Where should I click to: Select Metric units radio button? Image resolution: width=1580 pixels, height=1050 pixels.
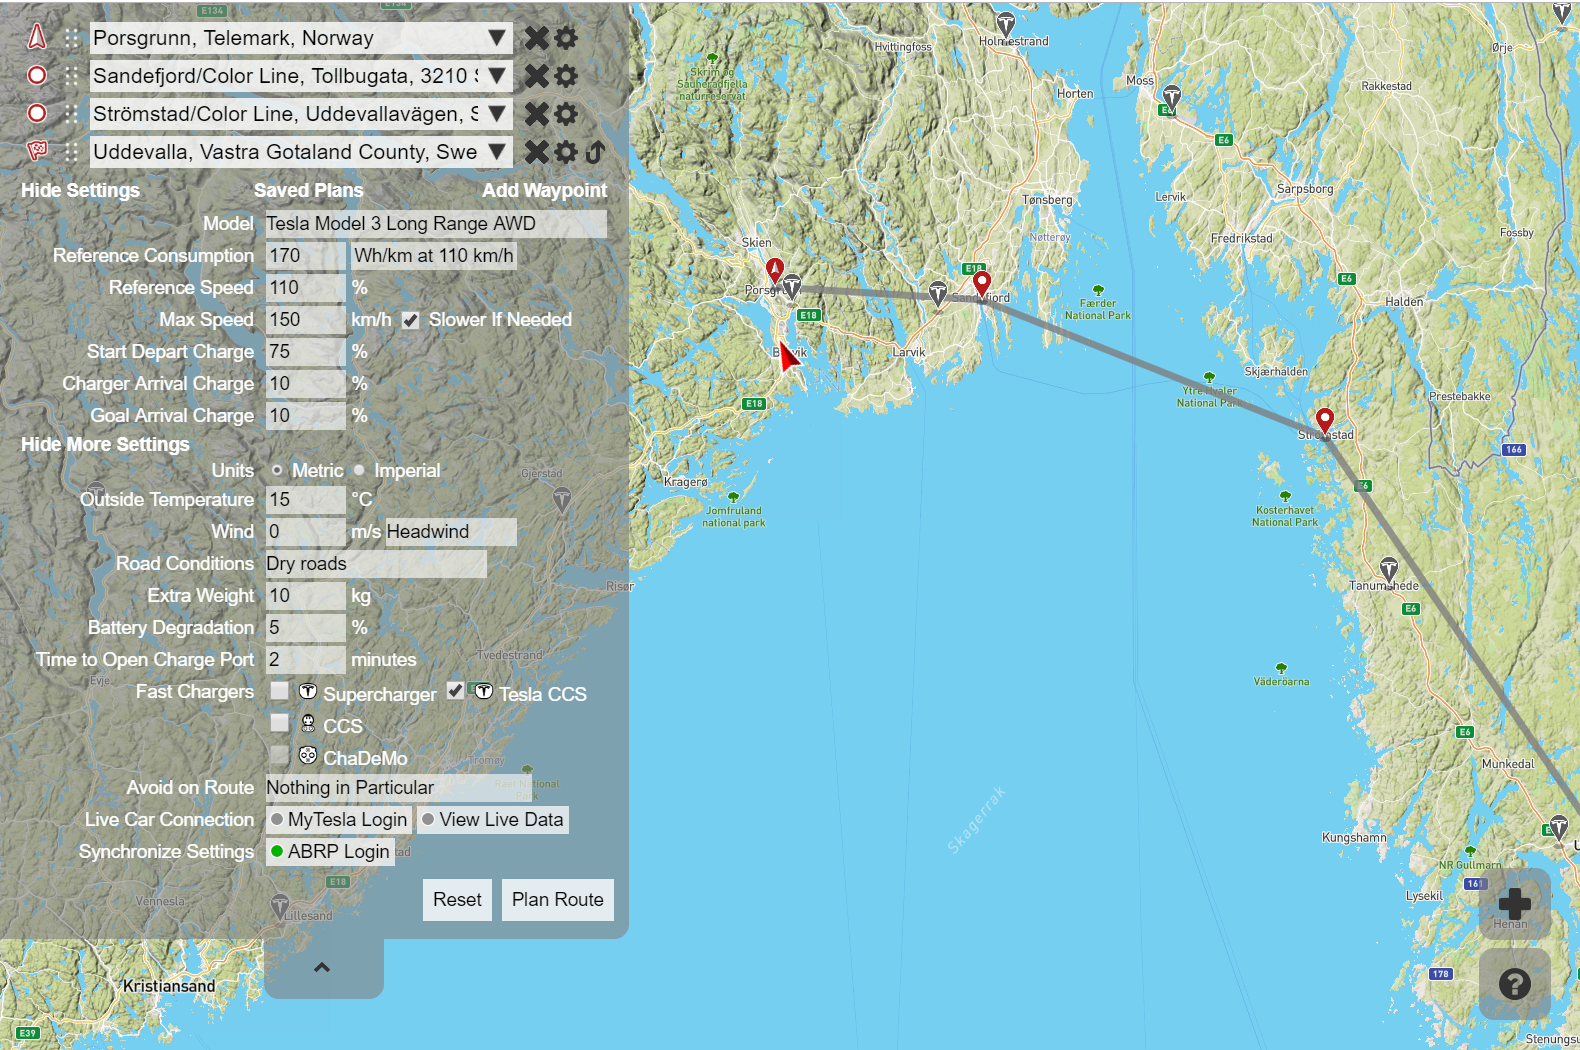(277, 470)
